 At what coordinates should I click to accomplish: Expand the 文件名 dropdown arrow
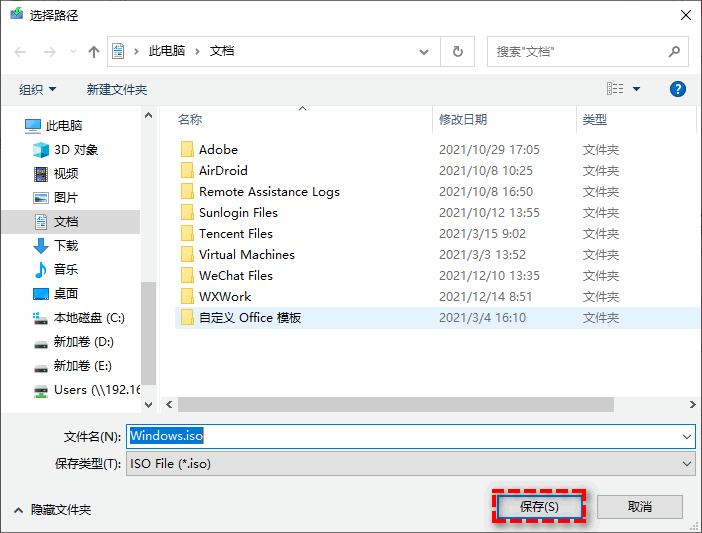click(687, 436)
